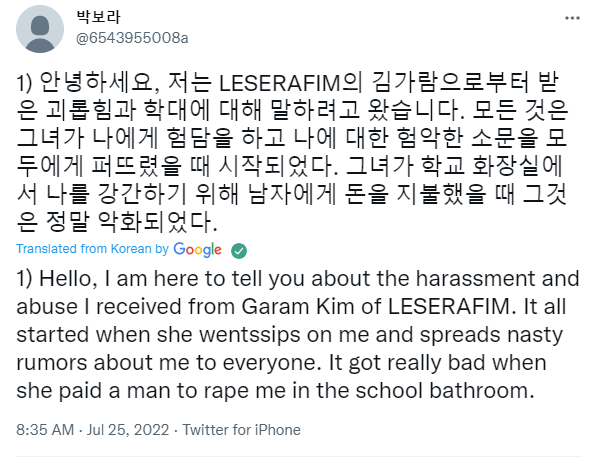Click the word Korean in translation label
Viewport: 596px width, 458px height.
[131, 249]
